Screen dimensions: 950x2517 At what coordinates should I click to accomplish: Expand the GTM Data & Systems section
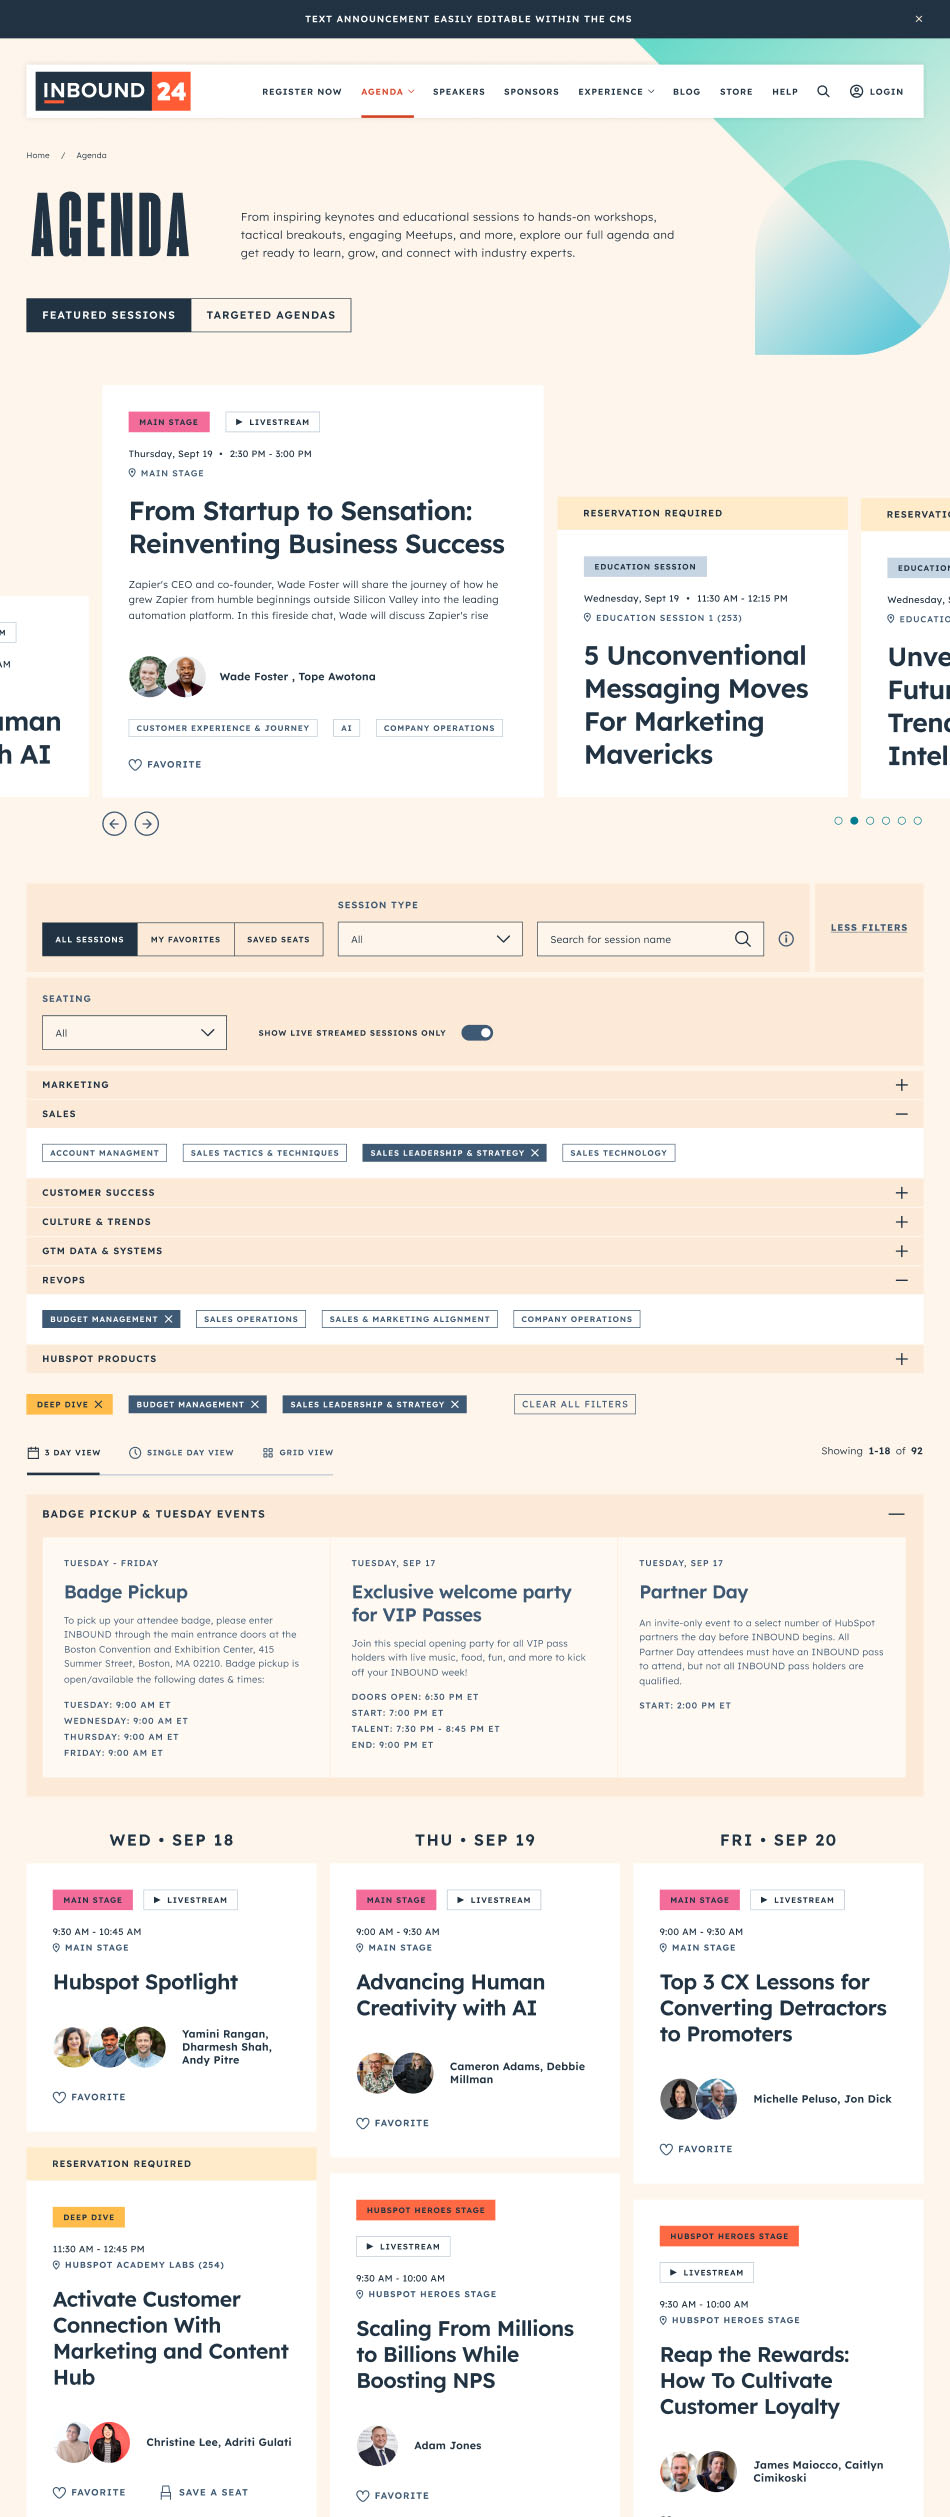[x=902, y=1251]
